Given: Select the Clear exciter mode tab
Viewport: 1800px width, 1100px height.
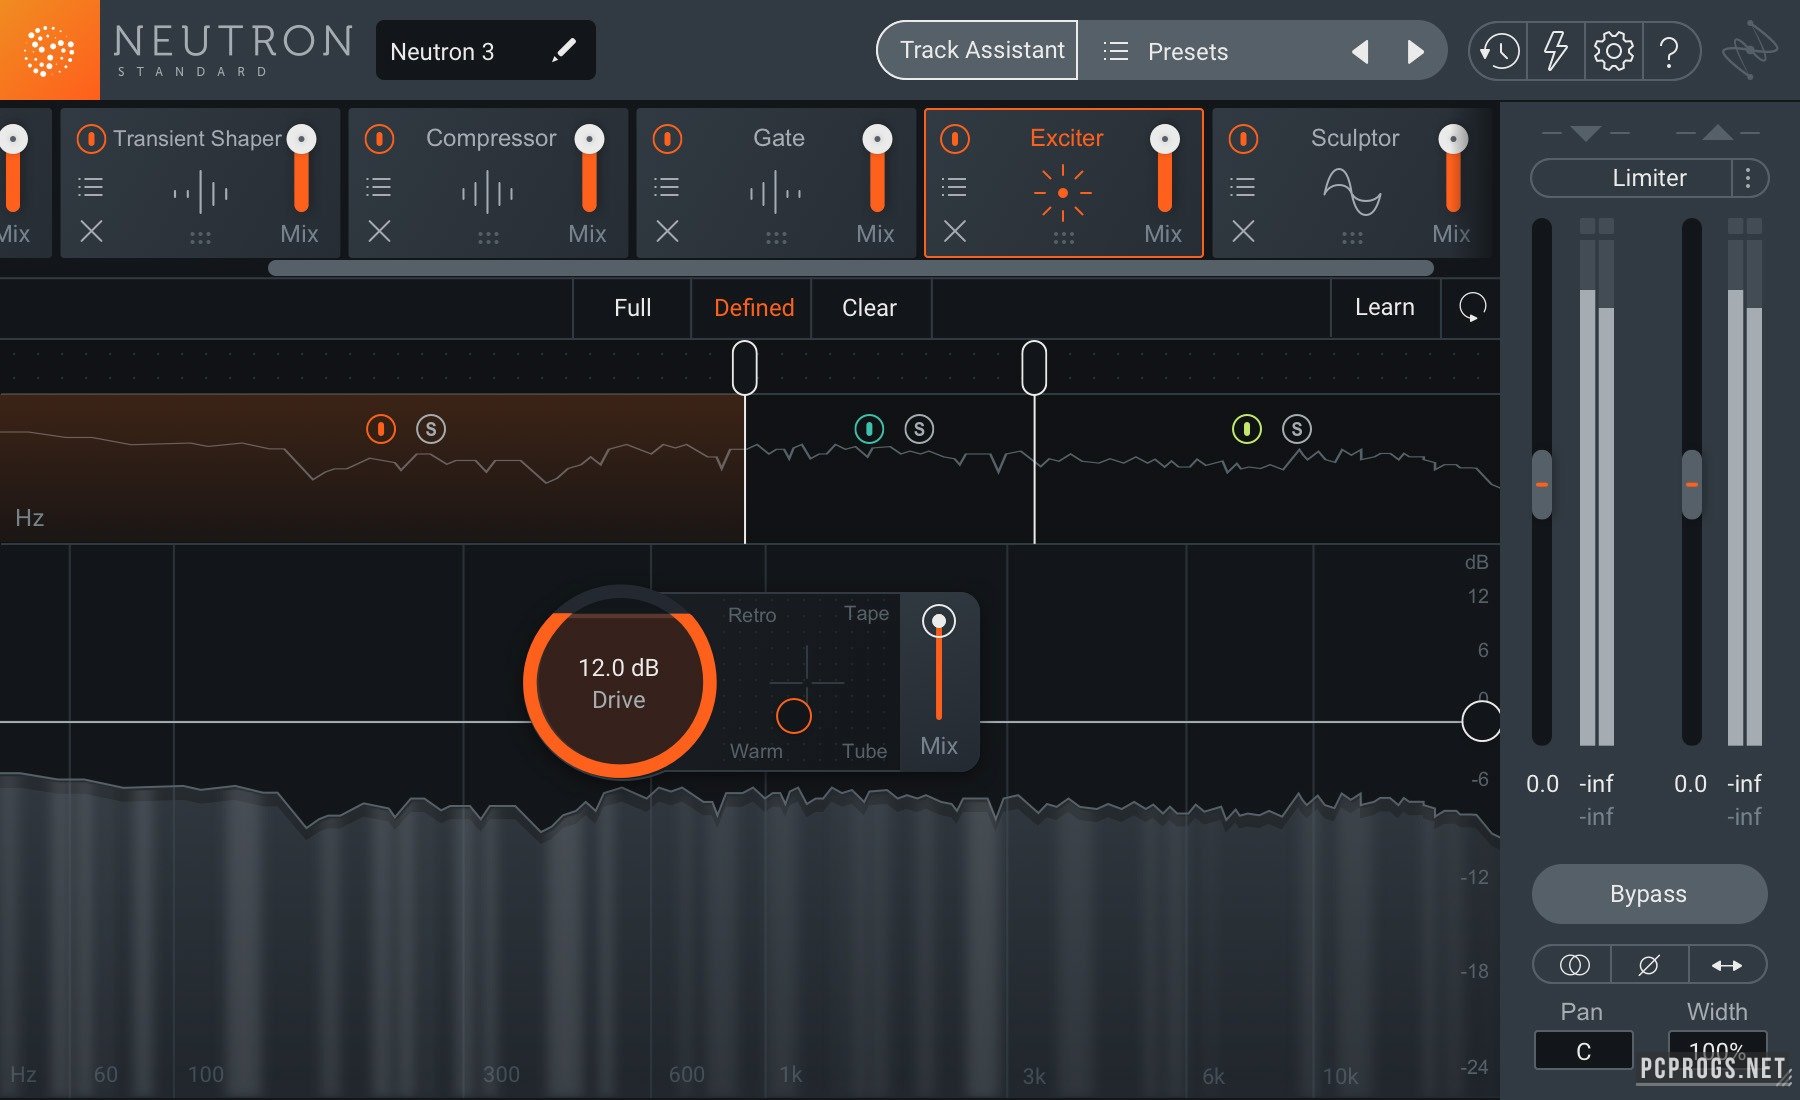Looking at the screenshot, I should pyautogui.click(x=869, y=308).
